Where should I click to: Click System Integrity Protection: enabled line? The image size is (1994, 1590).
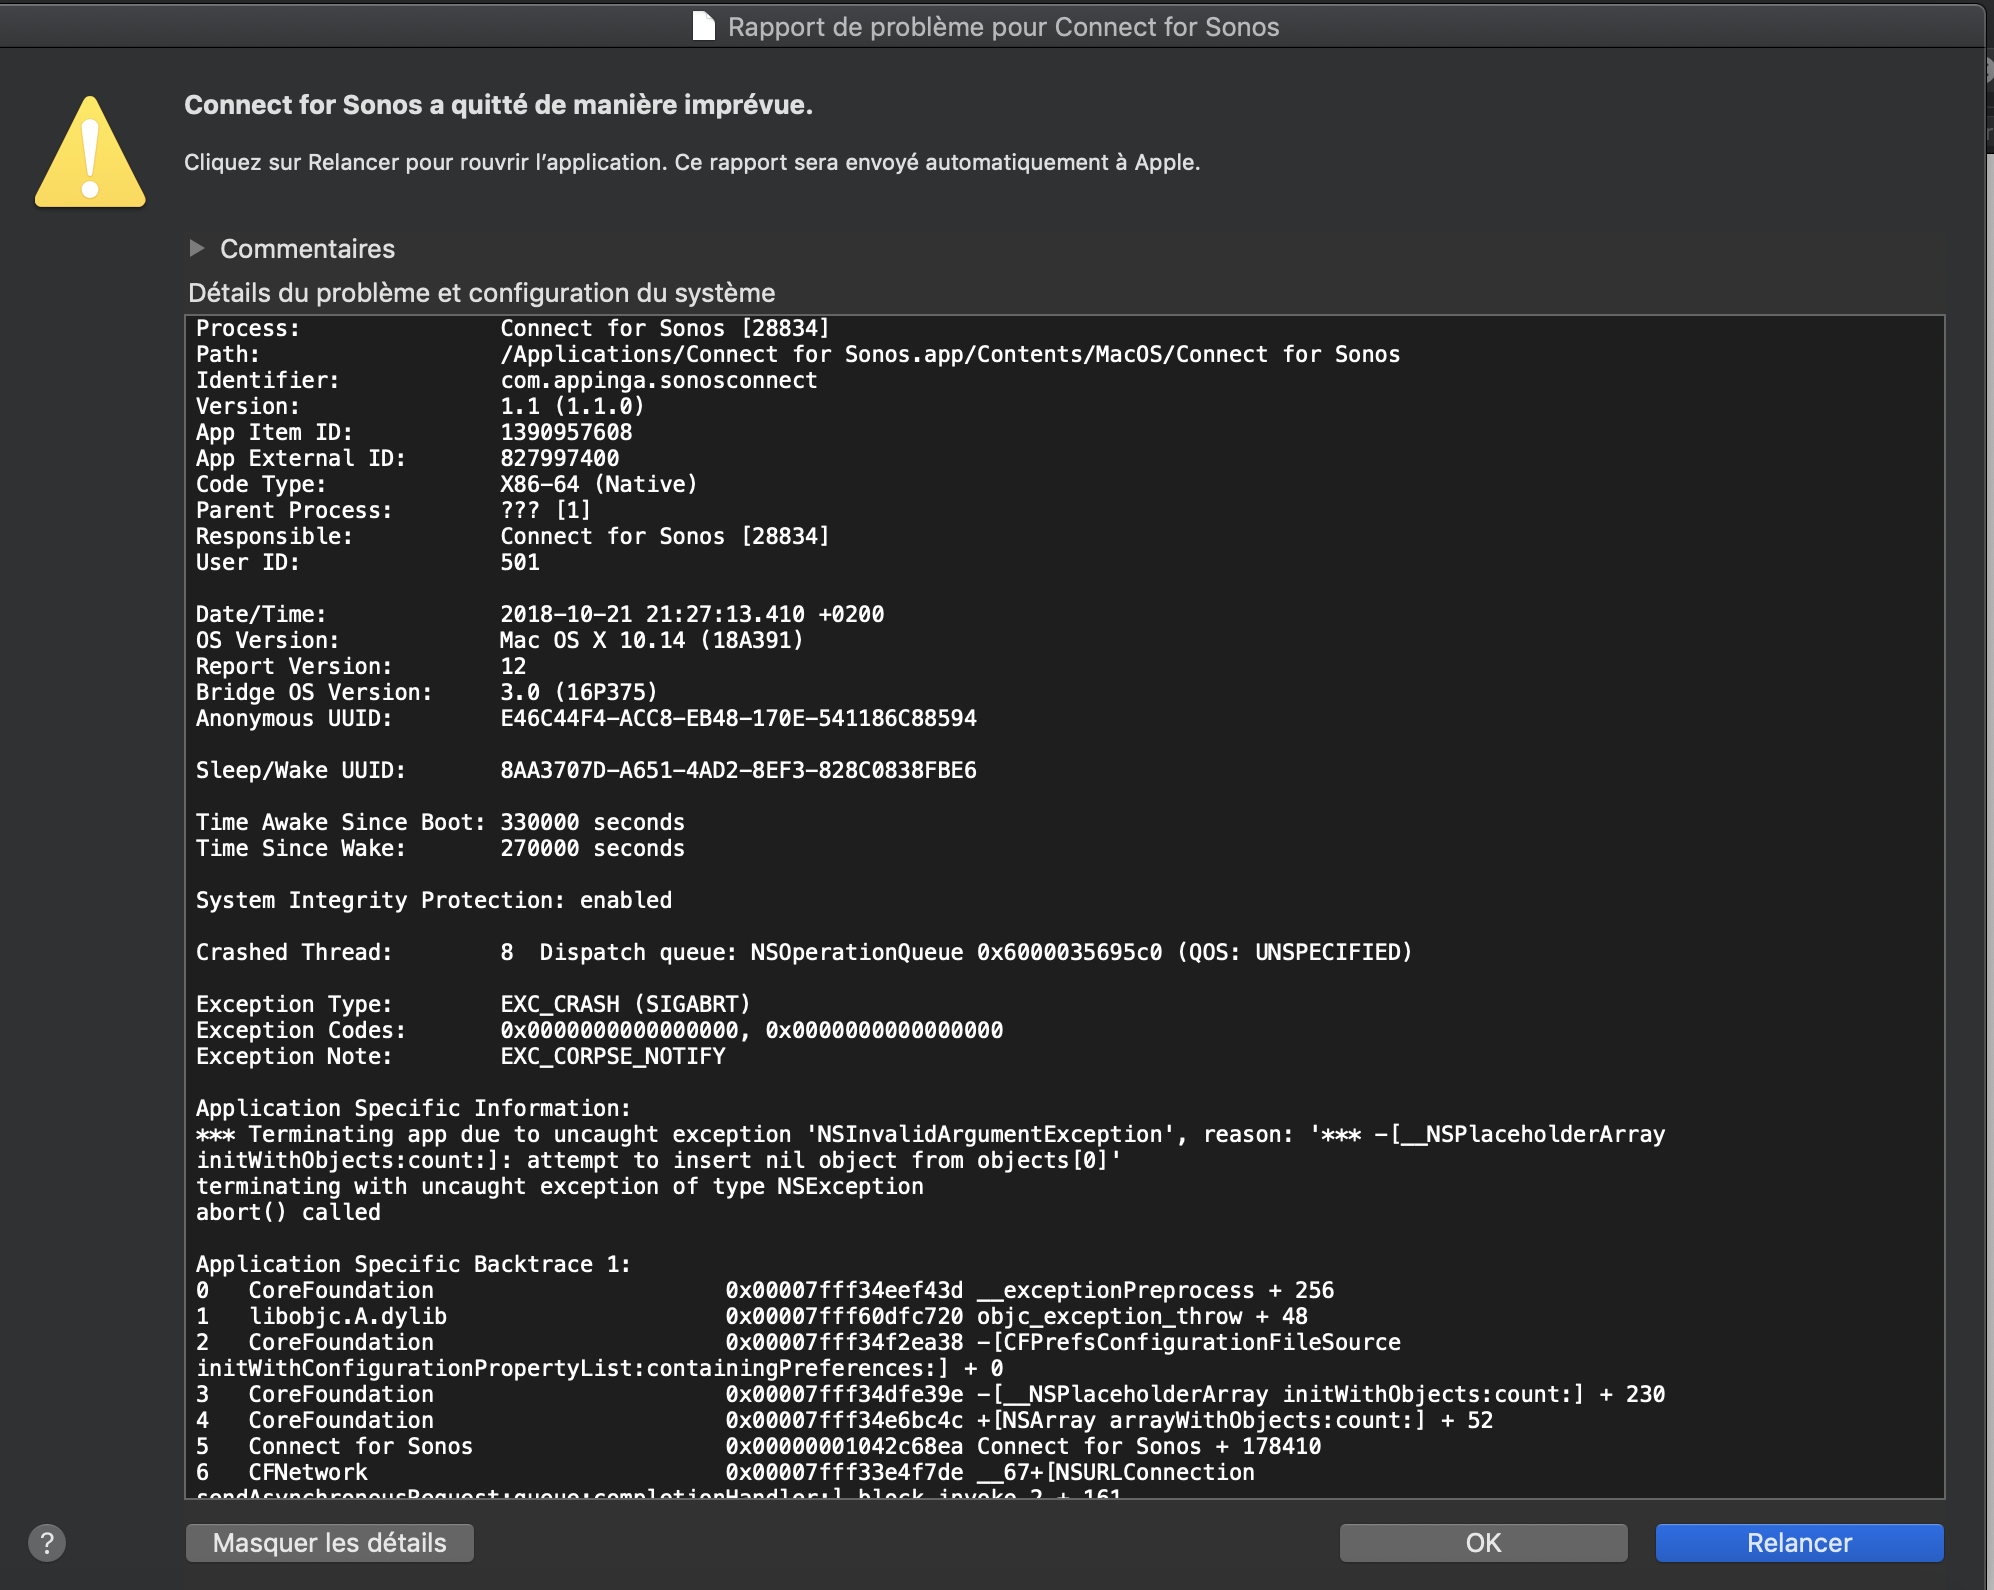click(434, 900)
